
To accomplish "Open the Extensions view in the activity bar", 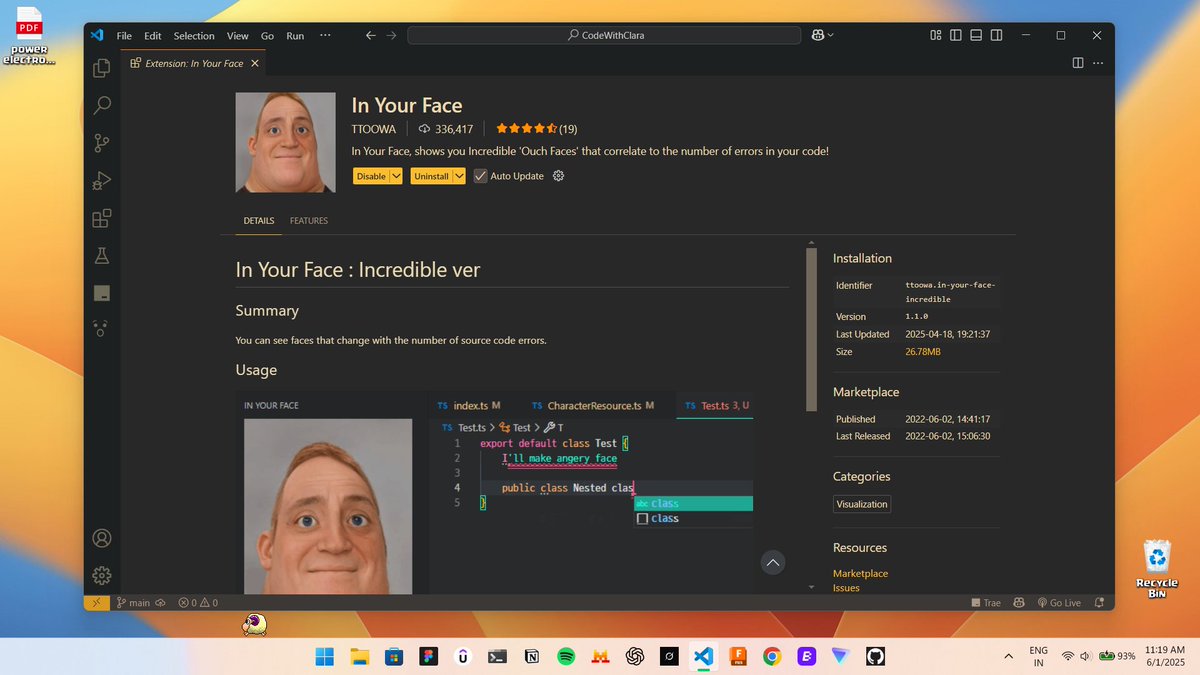I will click(101, 218).
